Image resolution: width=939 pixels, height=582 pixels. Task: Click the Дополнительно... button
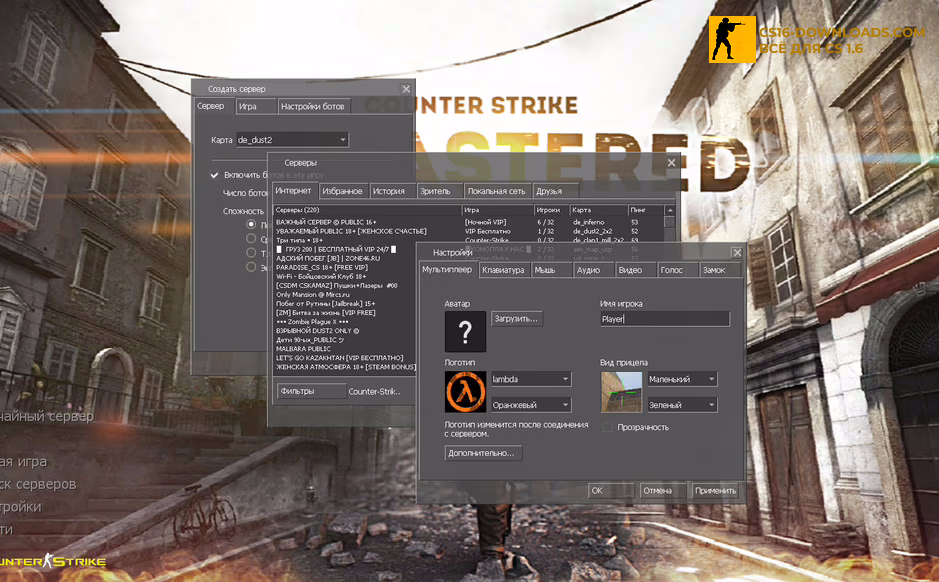coord(483,453)
